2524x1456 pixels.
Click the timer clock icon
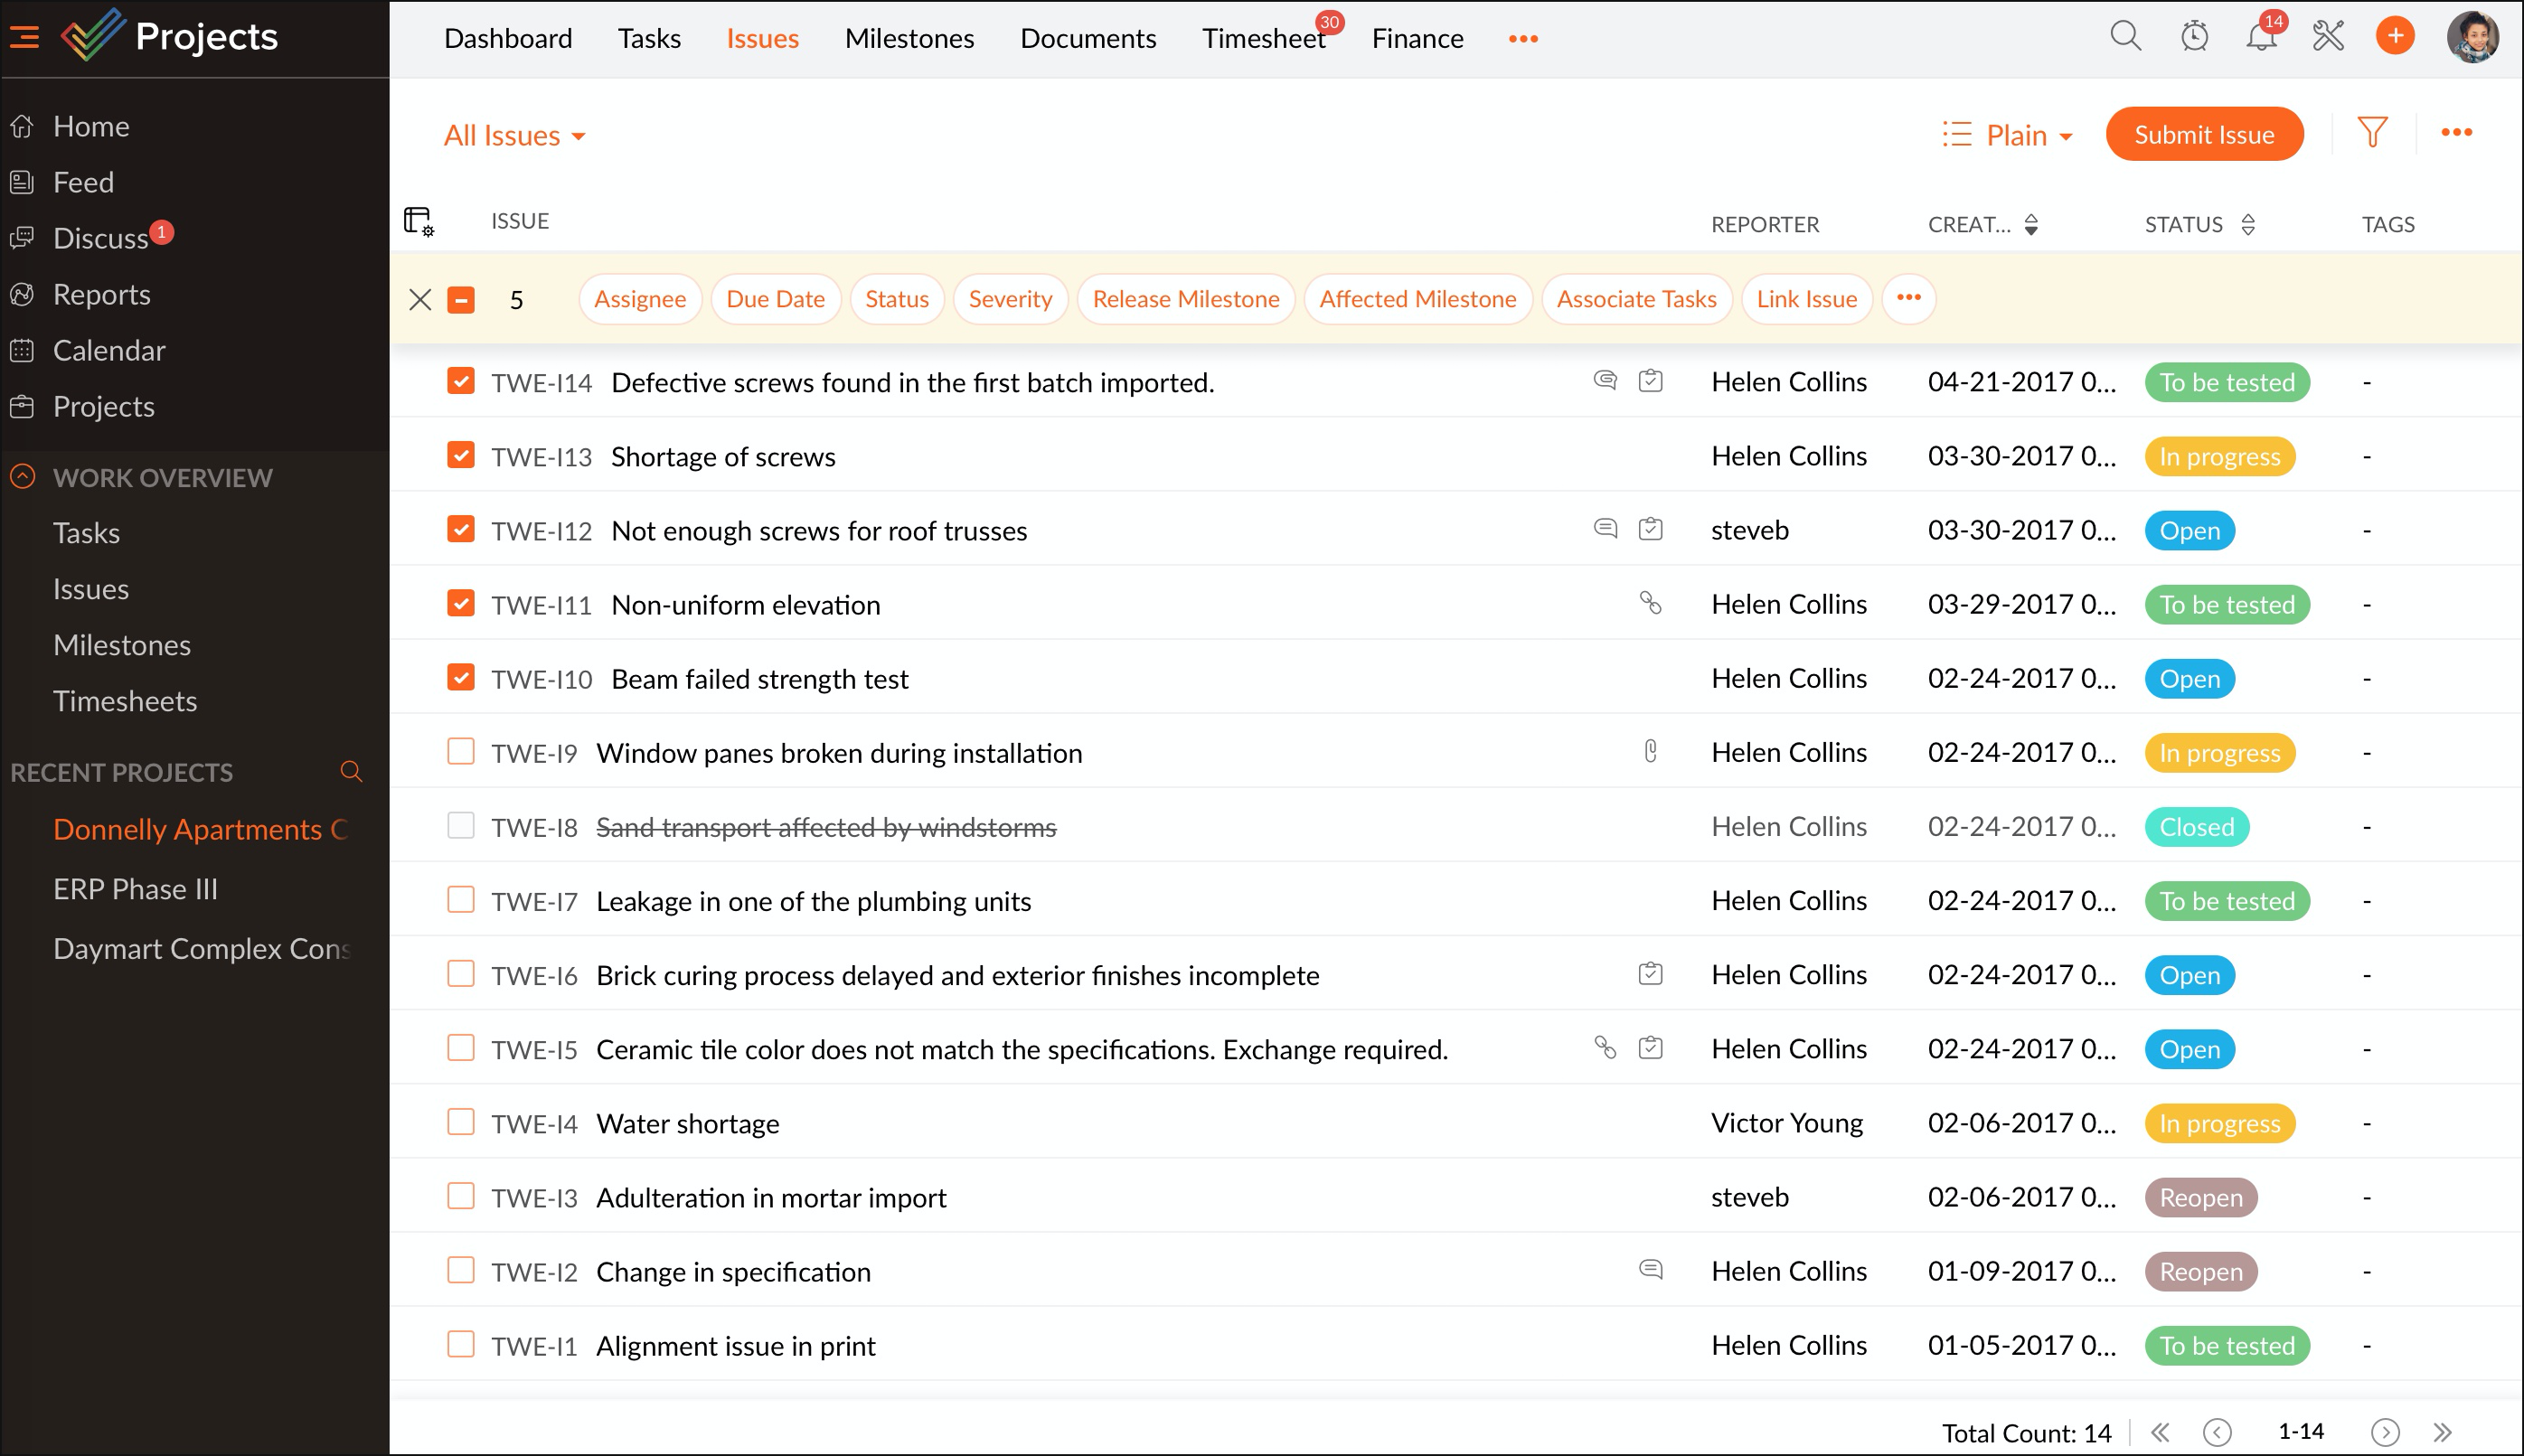[x=2194, y=37]
